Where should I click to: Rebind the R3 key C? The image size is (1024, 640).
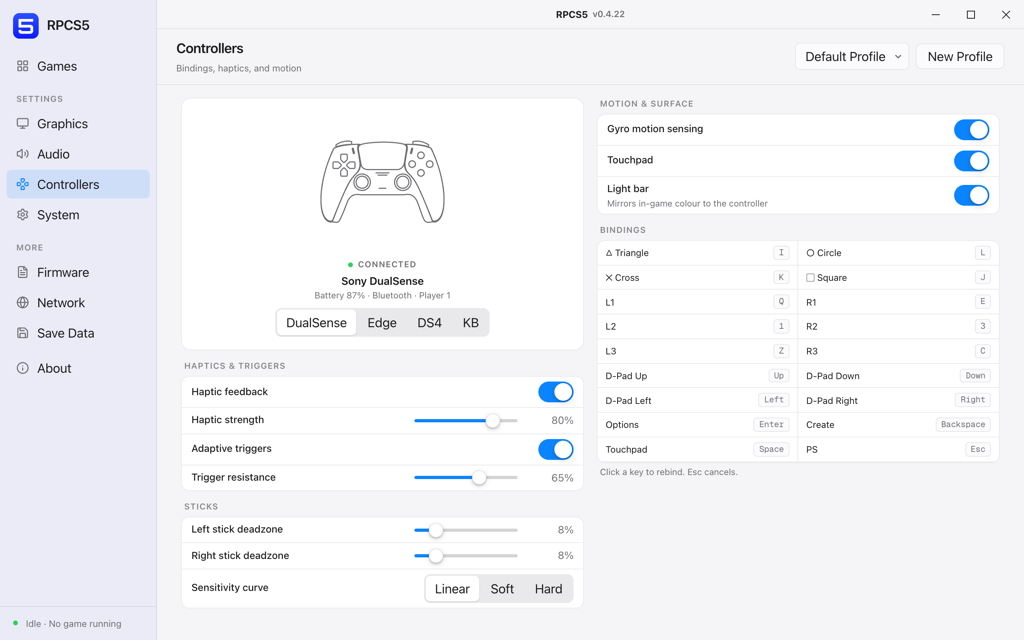pyautogui.click(x=982, y=351)
